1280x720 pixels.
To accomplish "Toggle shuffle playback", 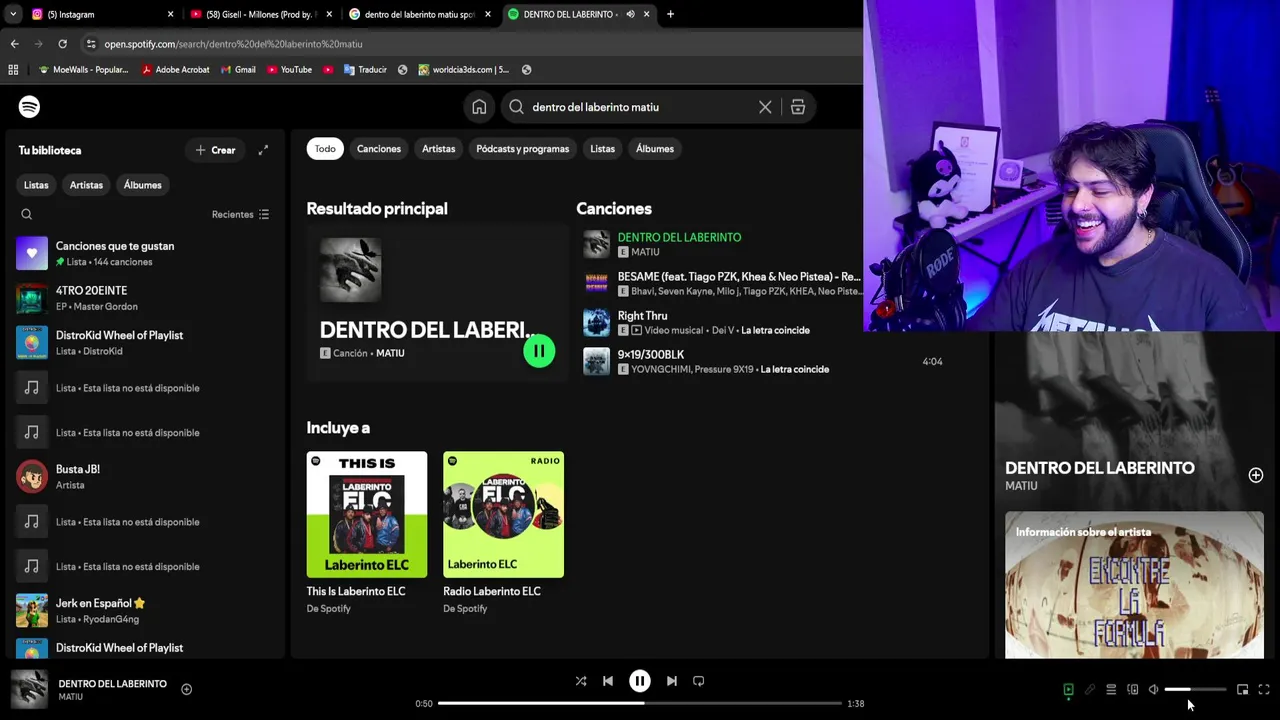I will 581,681.
